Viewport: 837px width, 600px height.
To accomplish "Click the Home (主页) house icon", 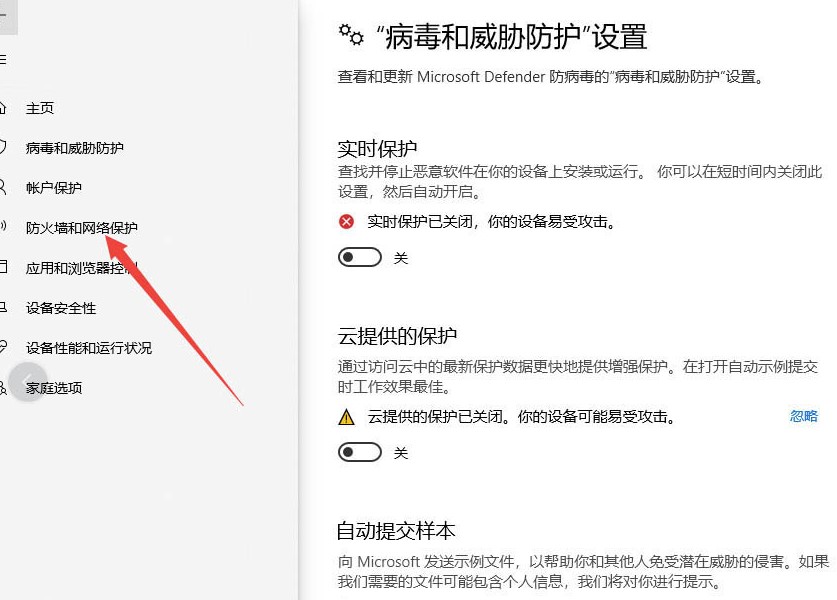I will point(2,108).
